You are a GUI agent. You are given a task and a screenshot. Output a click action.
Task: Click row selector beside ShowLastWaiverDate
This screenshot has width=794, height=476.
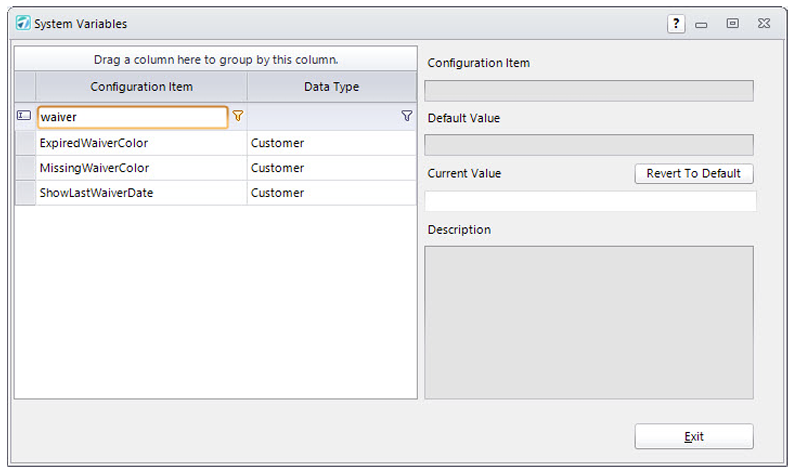pos(25,192)
